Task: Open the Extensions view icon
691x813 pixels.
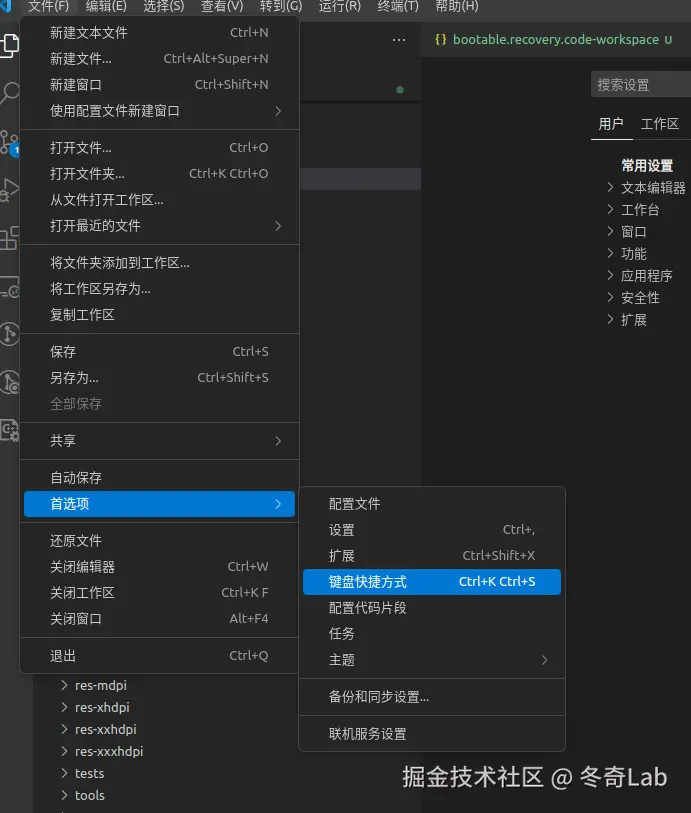Action: coord(9,238)
